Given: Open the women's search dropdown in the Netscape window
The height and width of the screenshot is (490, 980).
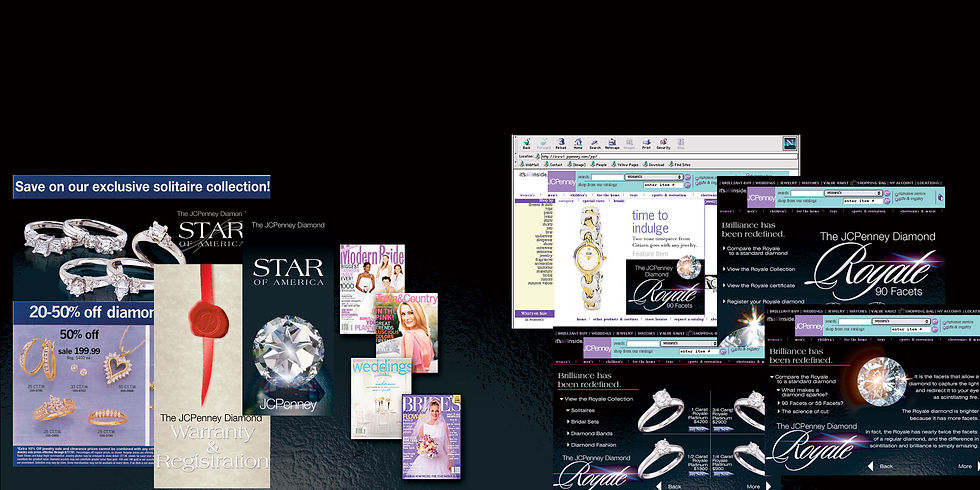Looking at the screenshot, I should [x=654, y=177].
